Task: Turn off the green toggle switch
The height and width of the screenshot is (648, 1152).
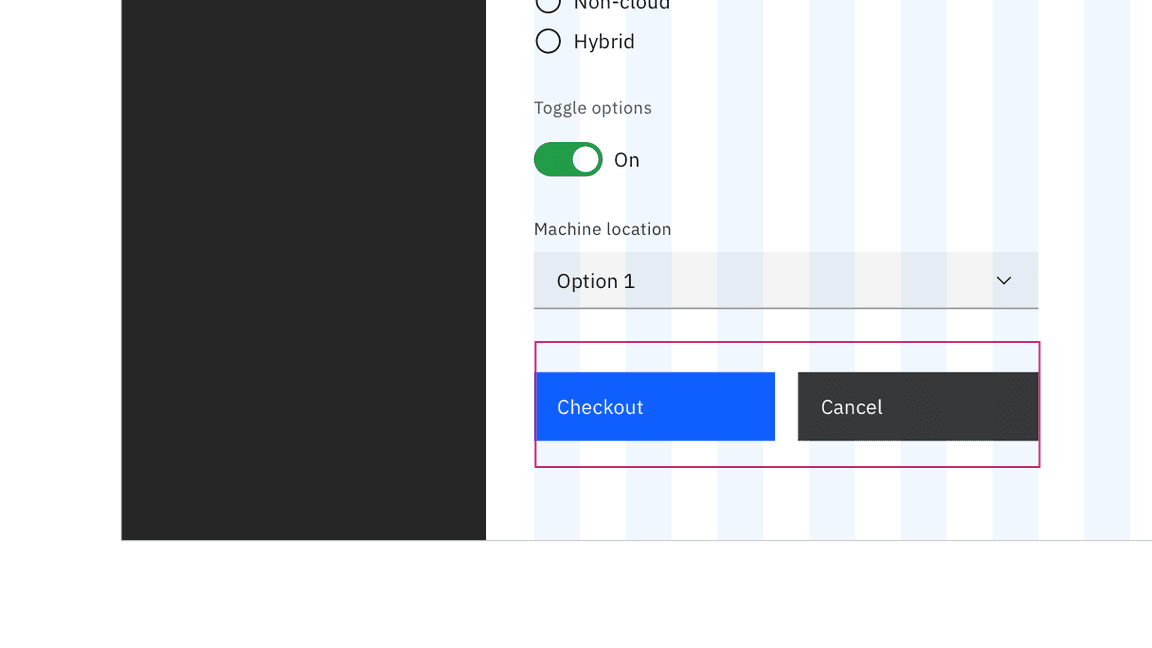Action: click(568, 159)
